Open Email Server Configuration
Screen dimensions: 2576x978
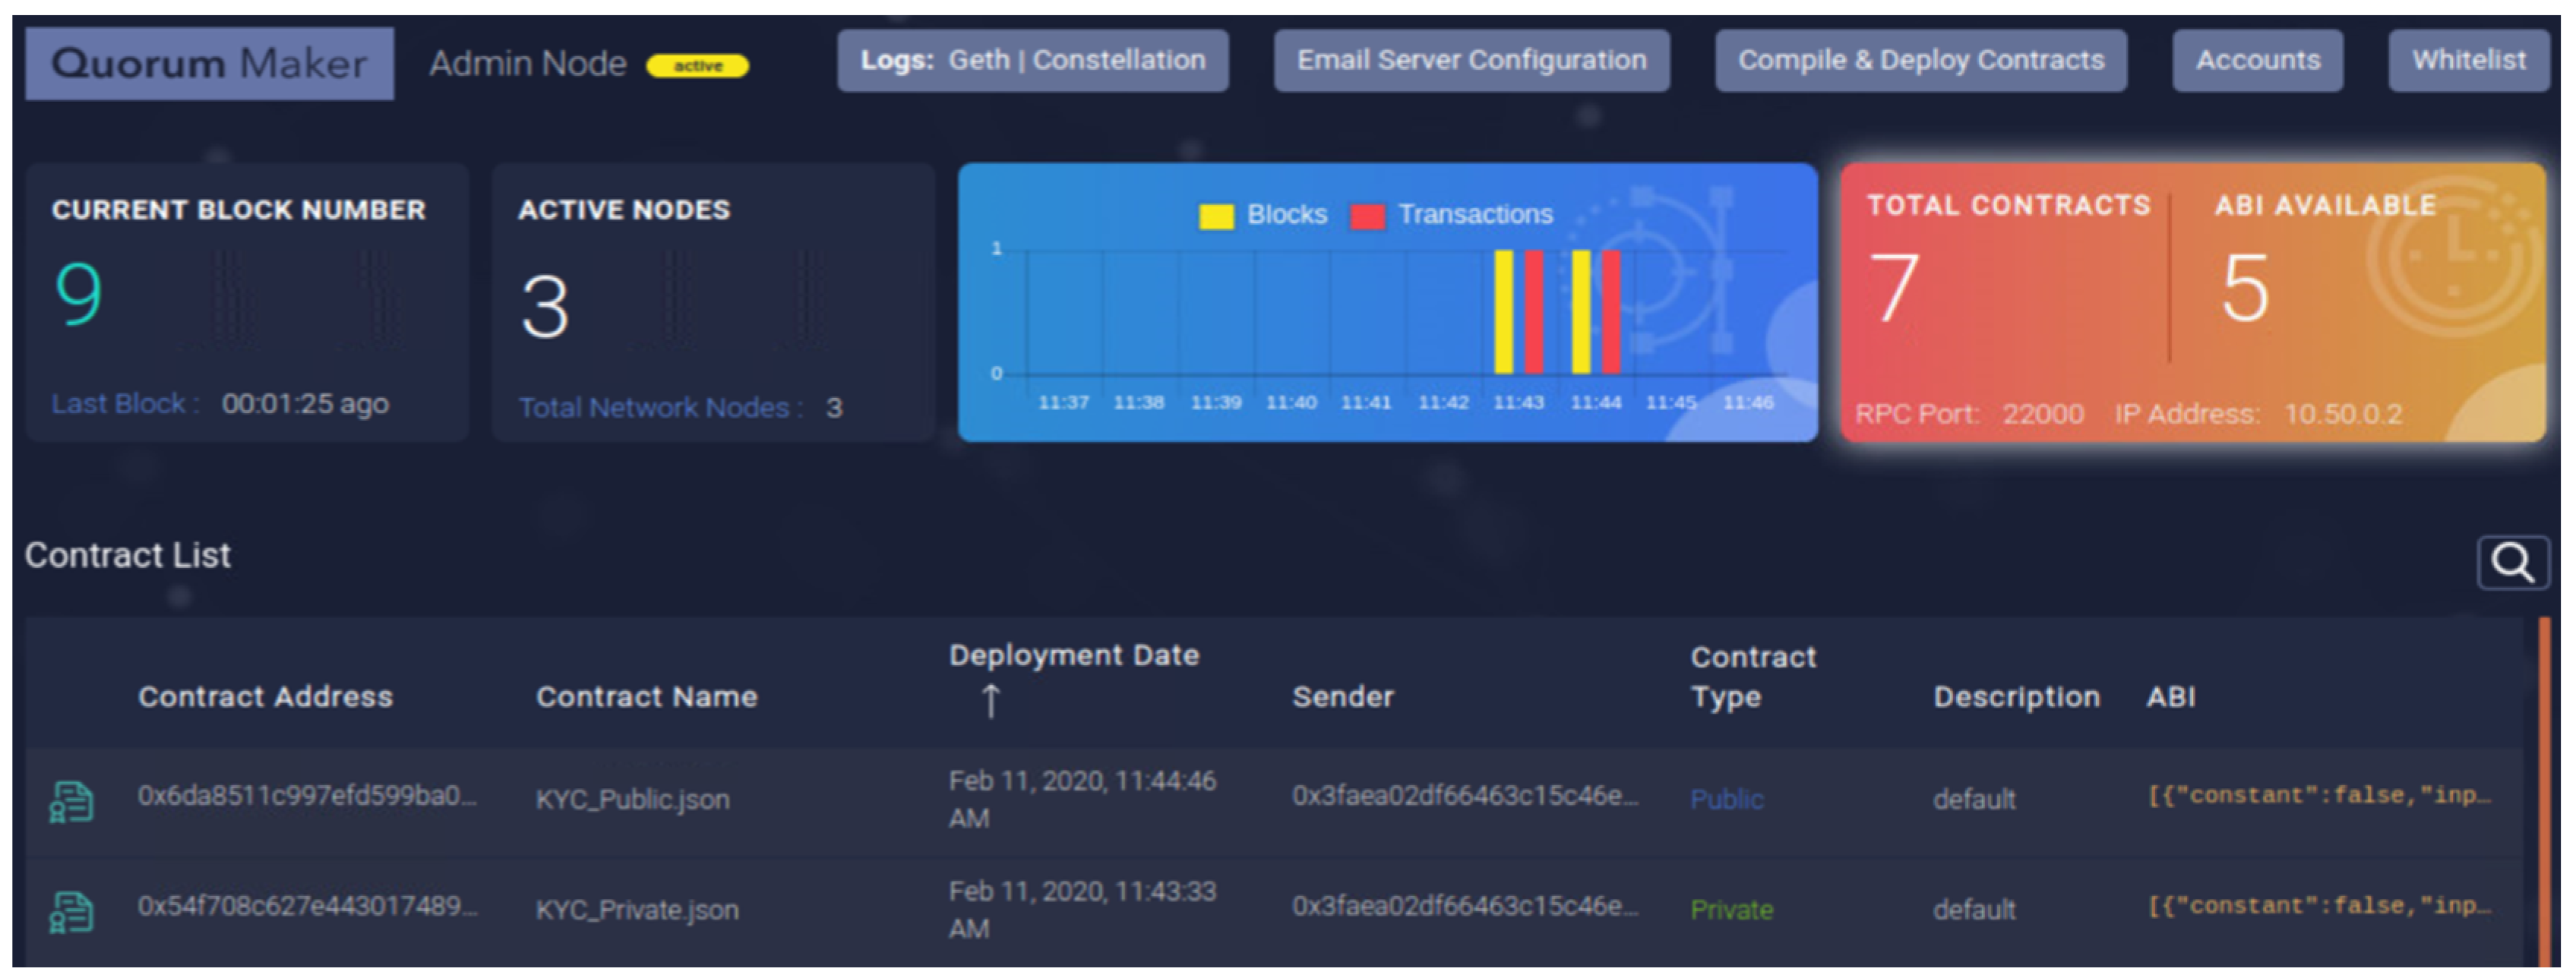coord(1471,61)
